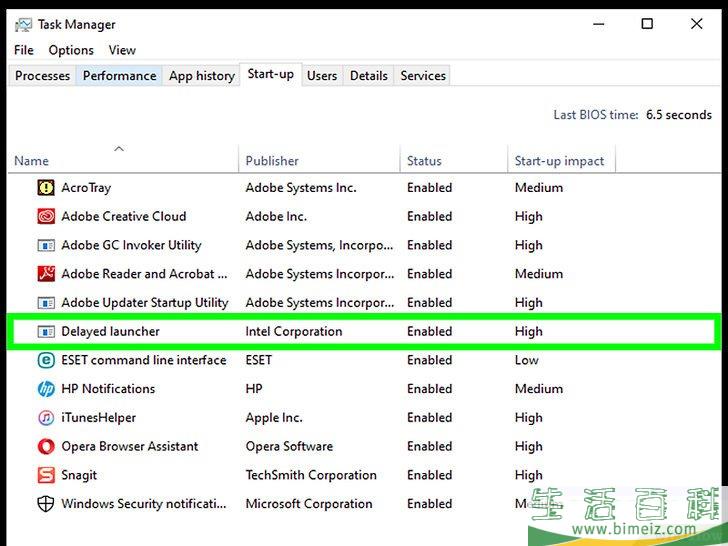Select the iTunesHelper name text
The image size is (728, 546).
(99, 418)
